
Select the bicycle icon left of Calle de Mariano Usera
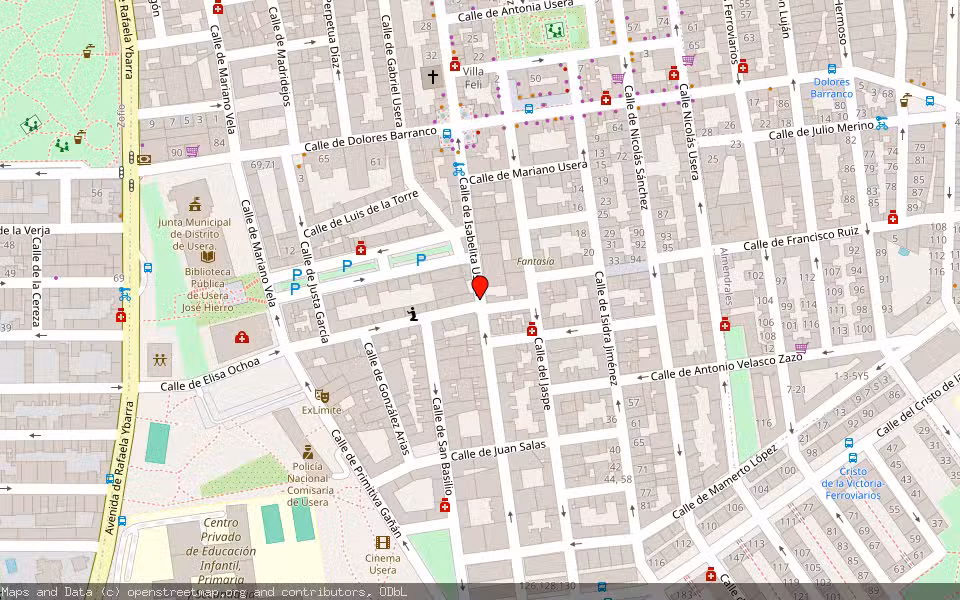click(458, 170)
